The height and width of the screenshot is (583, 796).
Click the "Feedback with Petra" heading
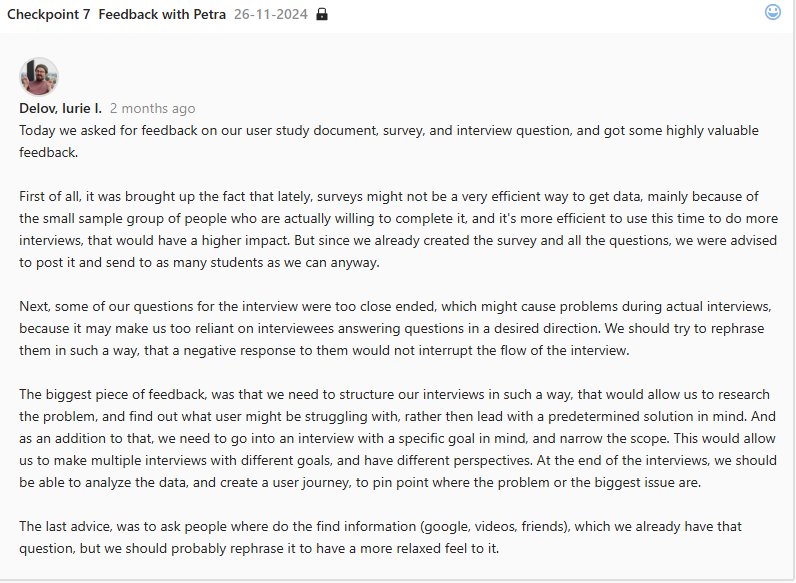pyautogui.click(x=162, y=15)
